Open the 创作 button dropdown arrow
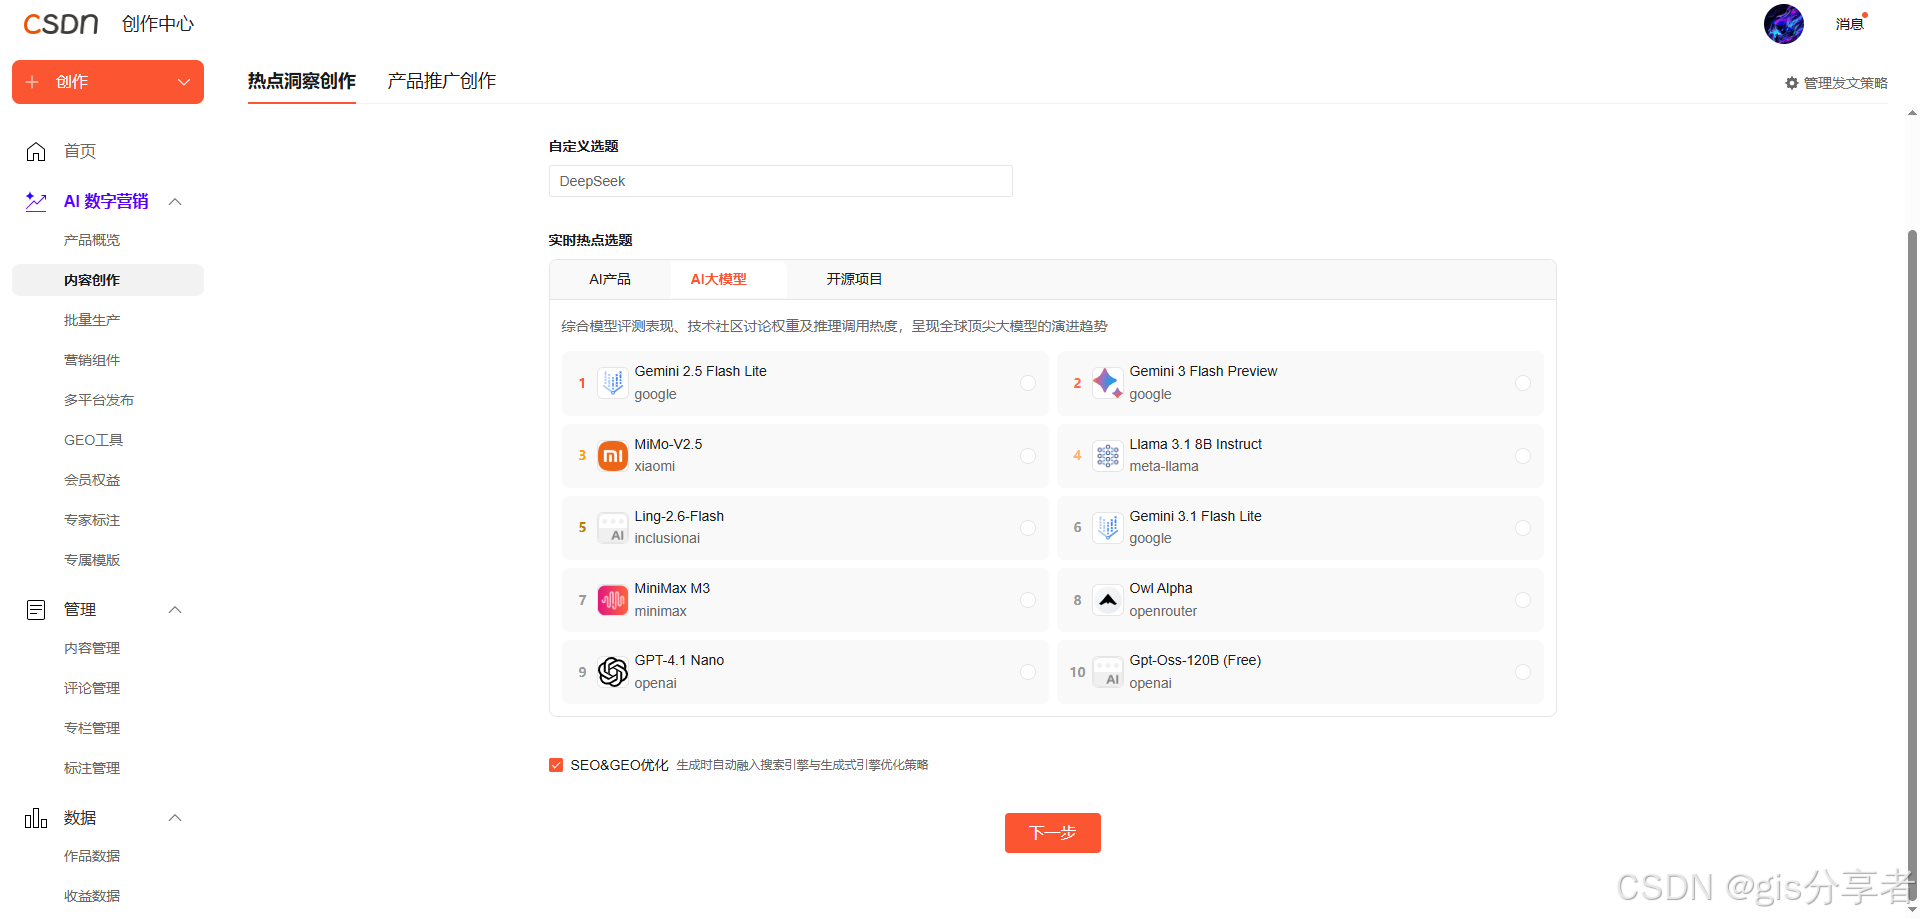Viewport: 1920px width, 919px height. (x=184, y=82)
